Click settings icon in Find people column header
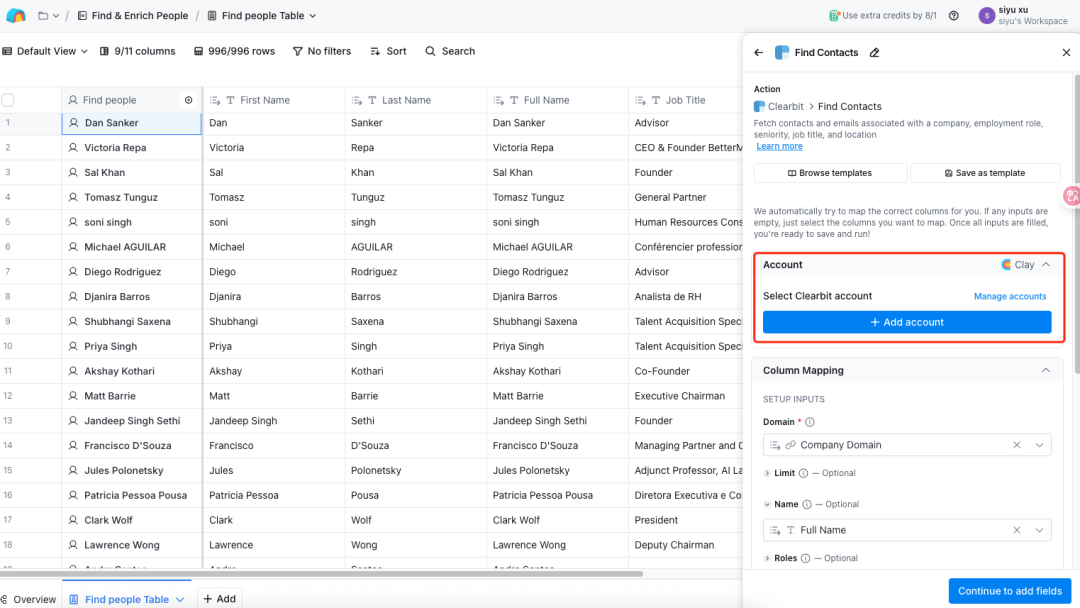 [188, 100]
